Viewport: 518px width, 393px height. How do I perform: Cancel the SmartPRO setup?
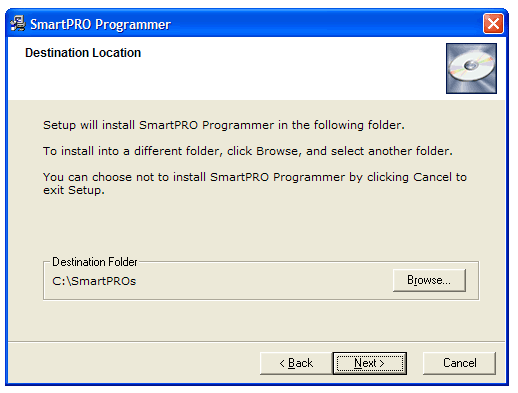point(459,363)
